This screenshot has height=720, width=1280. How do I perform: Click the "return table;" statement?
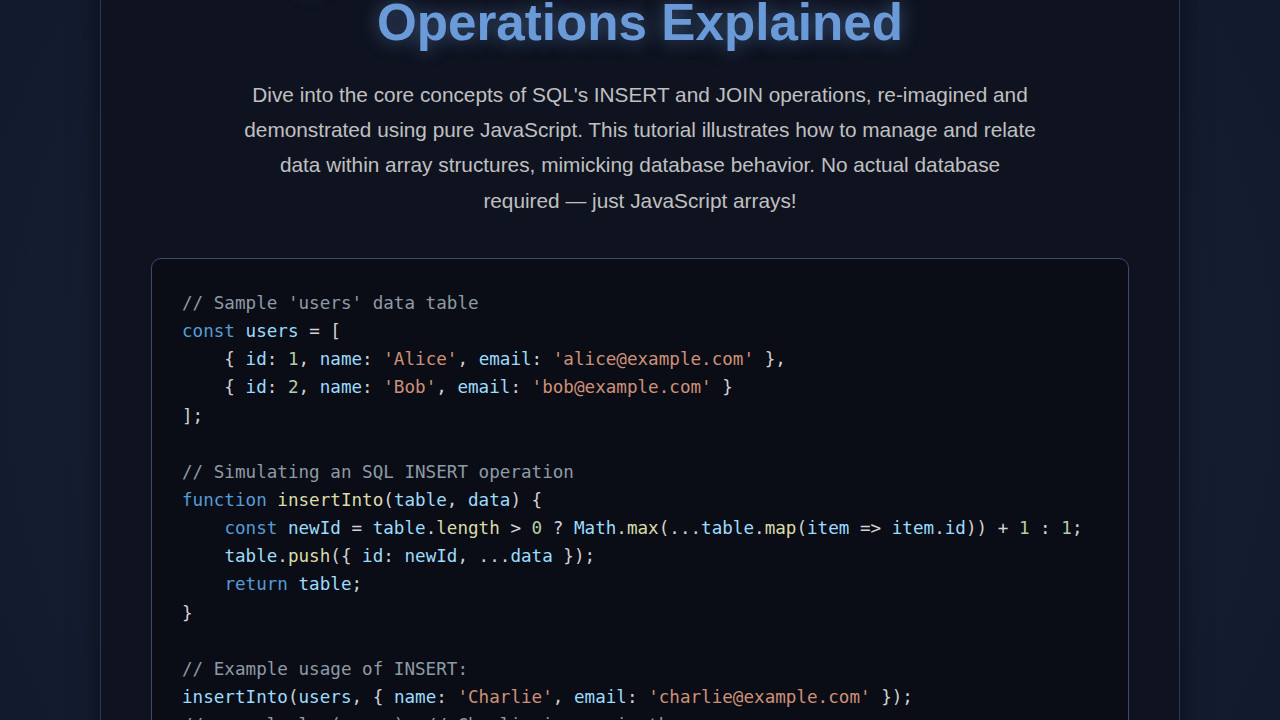point(293,583)
